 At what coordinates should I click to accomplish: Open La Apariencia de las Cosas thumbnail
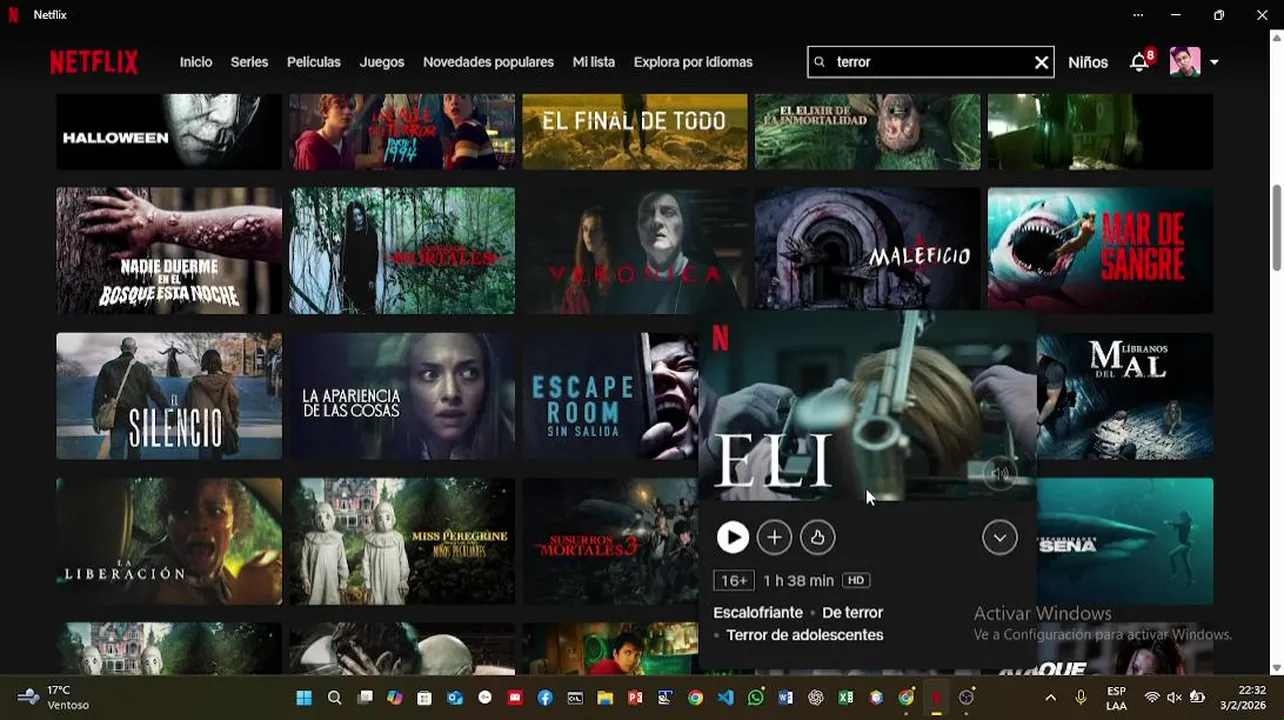pos(402,396)
